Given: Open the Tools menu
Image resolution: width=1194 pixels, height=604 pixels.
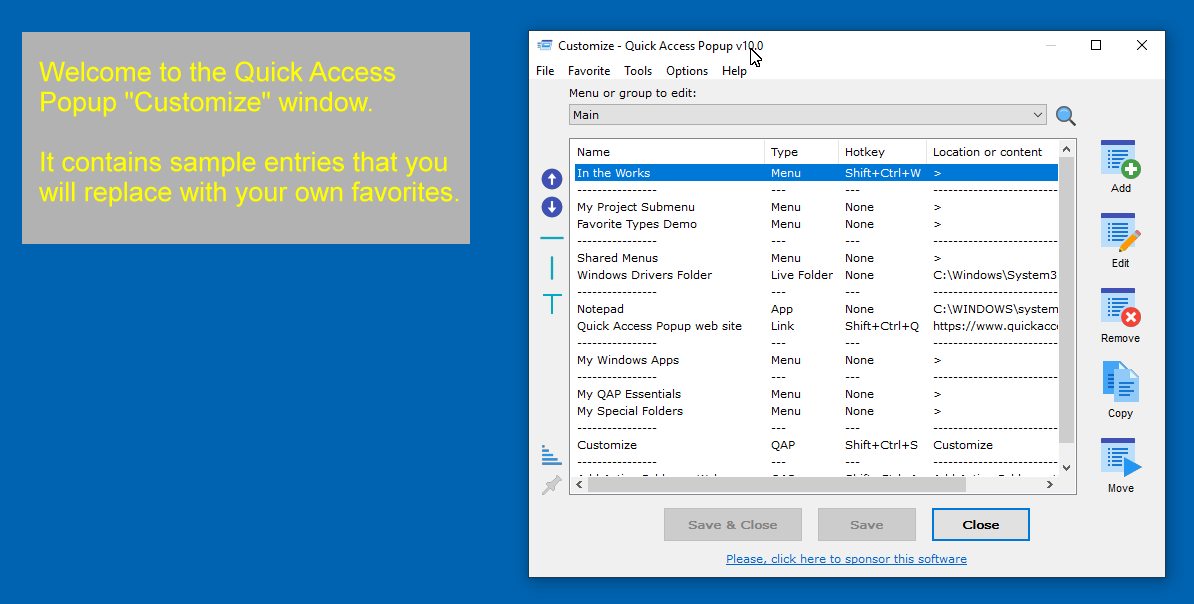Looking at the screenshot, I should coord(638,71).
